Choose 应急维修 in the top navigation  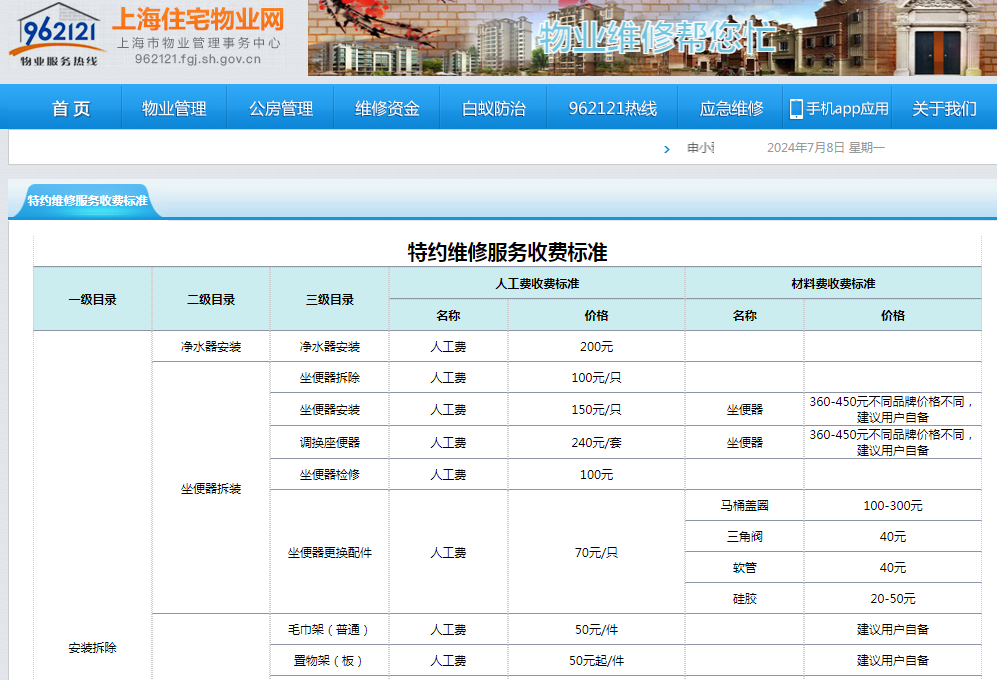point(731,109)
